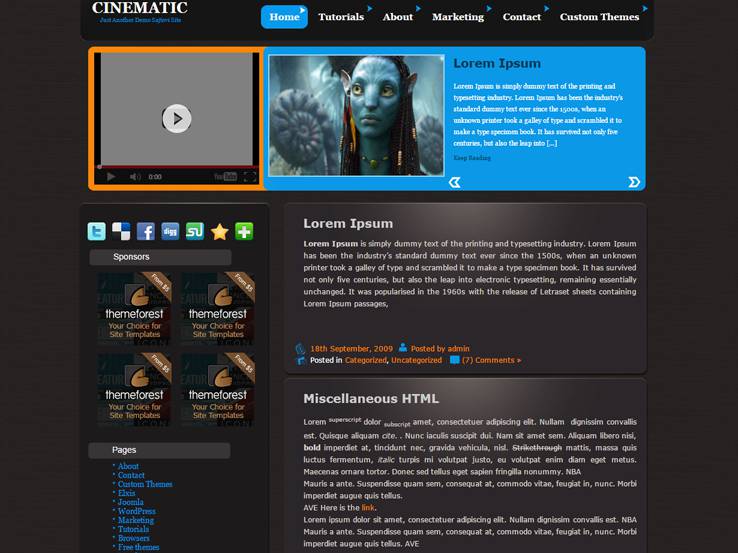Open Contact in the Pages list
Screen dimensions: 738x553
pos(131,475)
